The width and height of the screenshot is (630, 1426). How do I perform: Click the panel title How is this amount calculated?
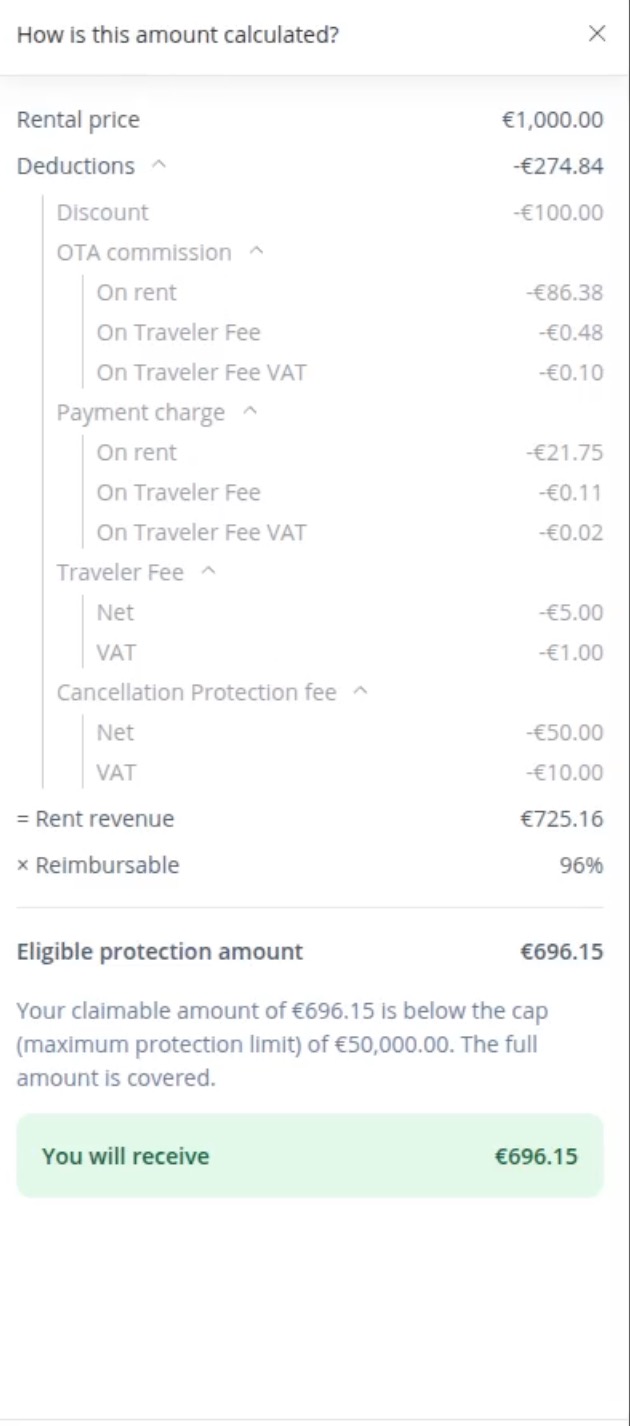178,35
